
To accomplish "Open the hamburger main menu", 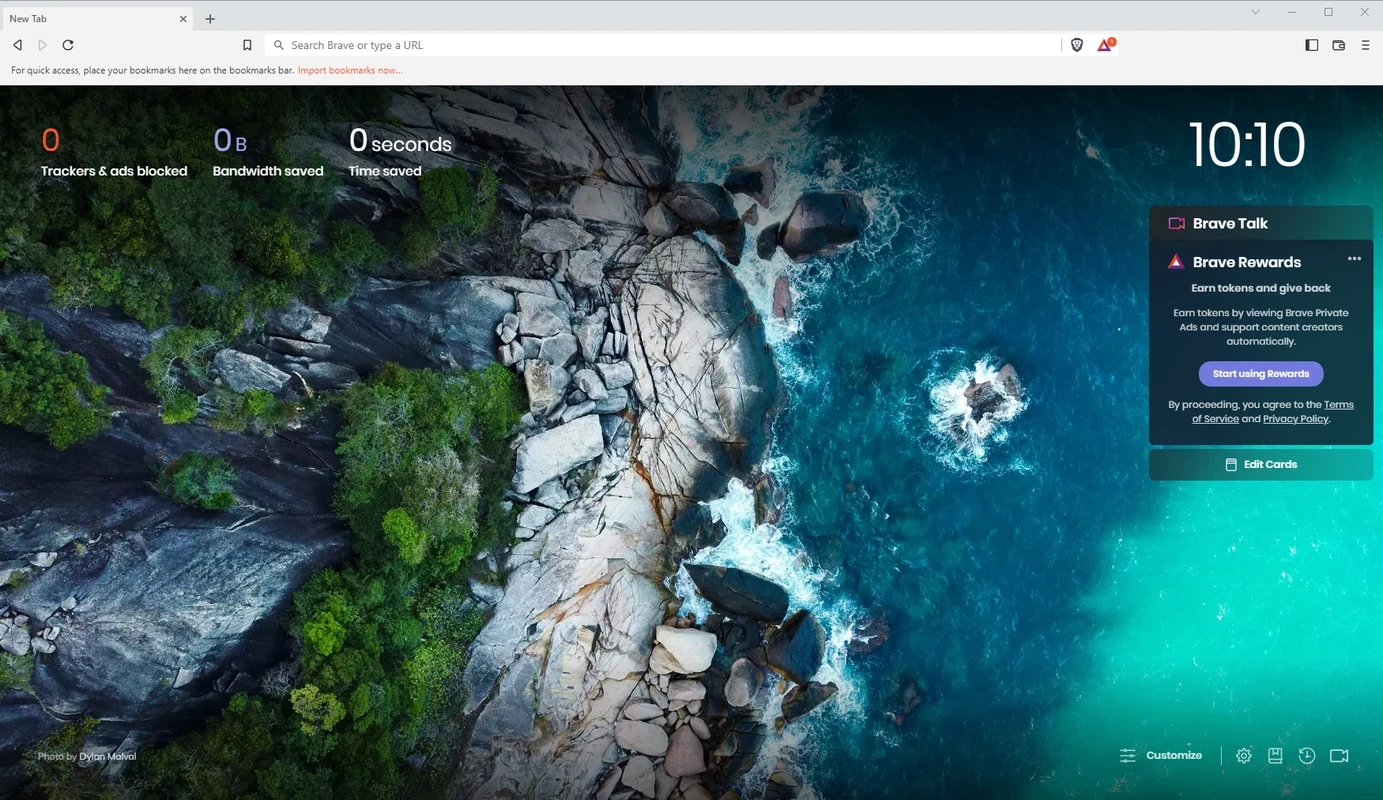I will click(x=1366, y=45).
